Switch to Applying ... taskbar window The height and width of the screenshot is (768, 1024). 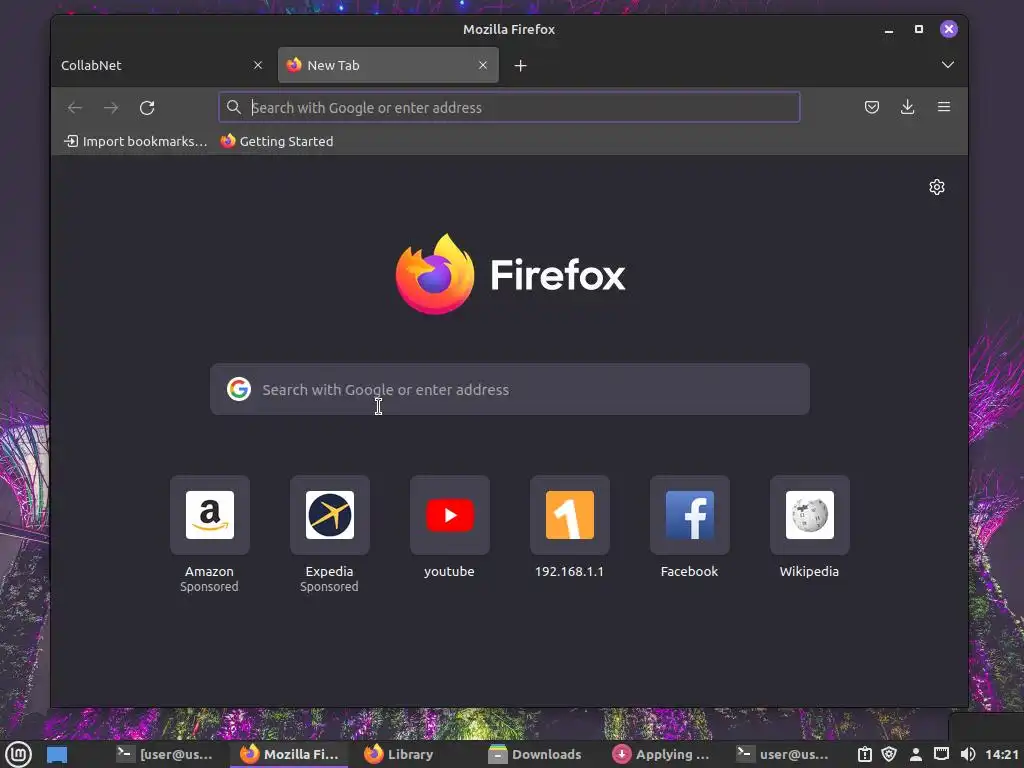pos(661,754)
